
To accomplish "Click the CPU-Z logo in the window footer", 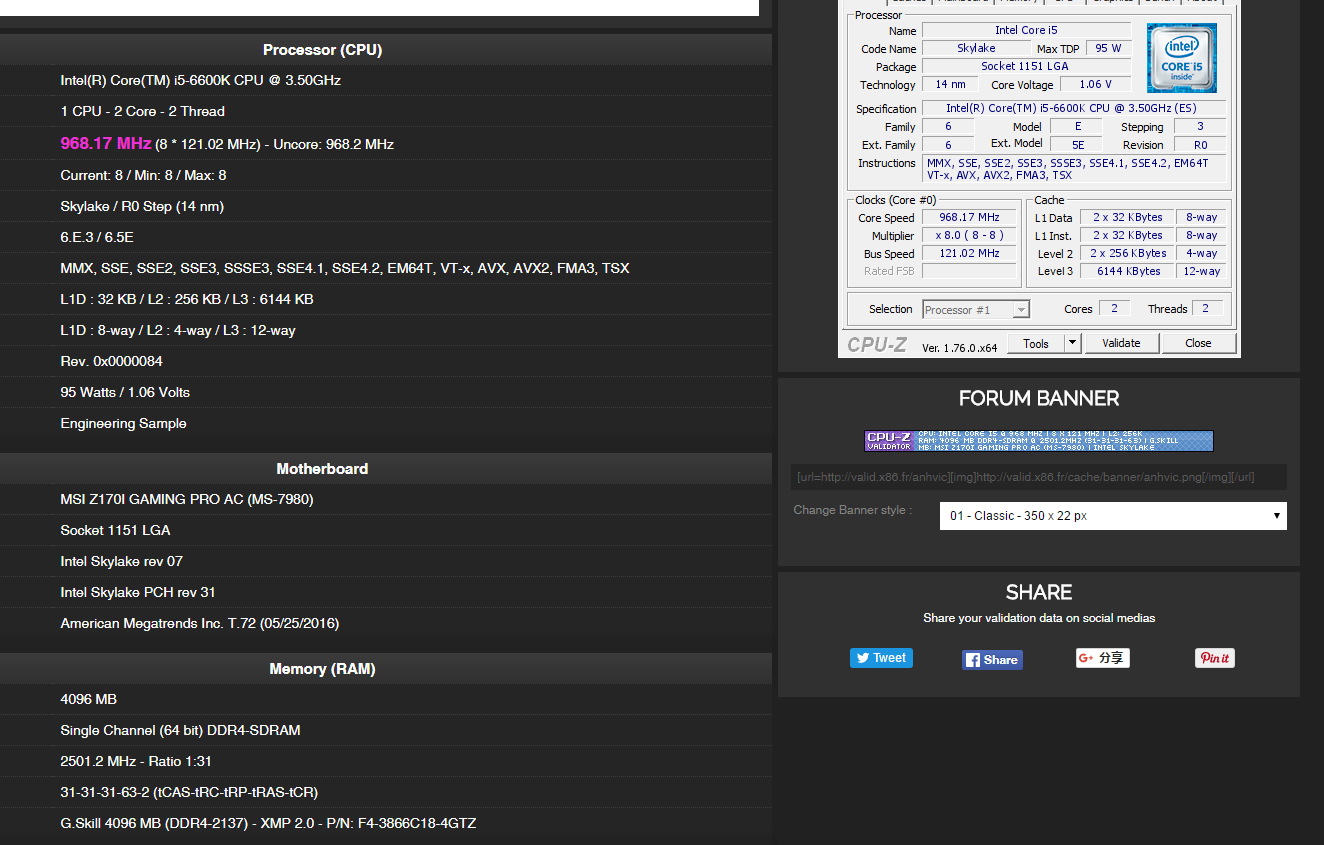I will pyautogui.click(x=877, y=344).
